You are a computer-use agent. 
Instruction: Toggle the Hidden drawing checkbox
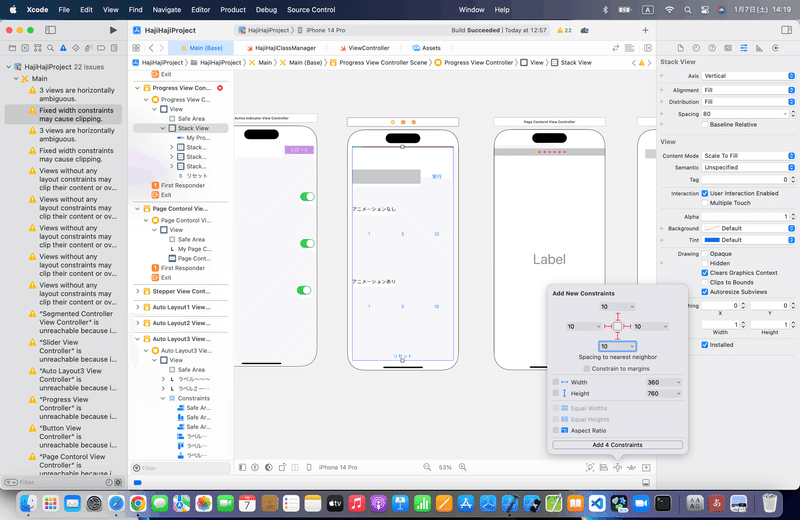(705, 263)
